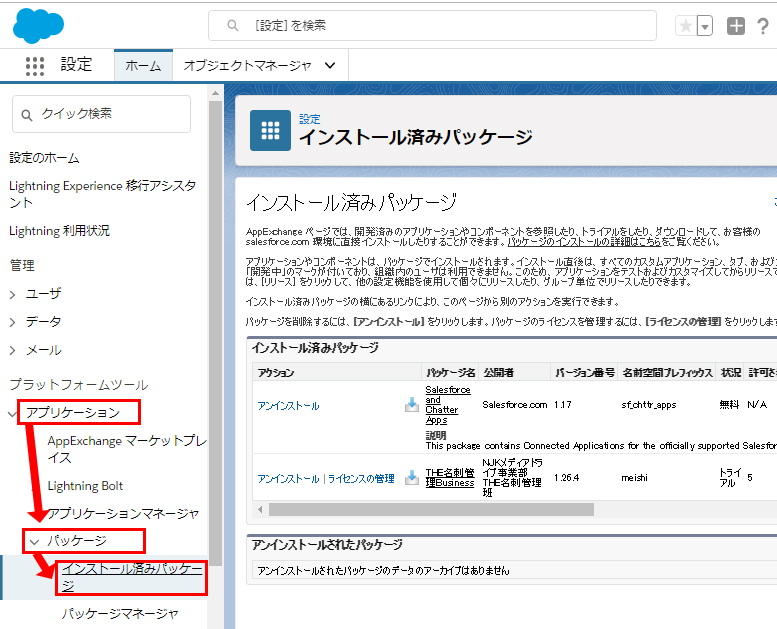Viewport: 777px width, 629px height.
Task: Open パッケージマネージャ sidebar item
Action: 119,614
